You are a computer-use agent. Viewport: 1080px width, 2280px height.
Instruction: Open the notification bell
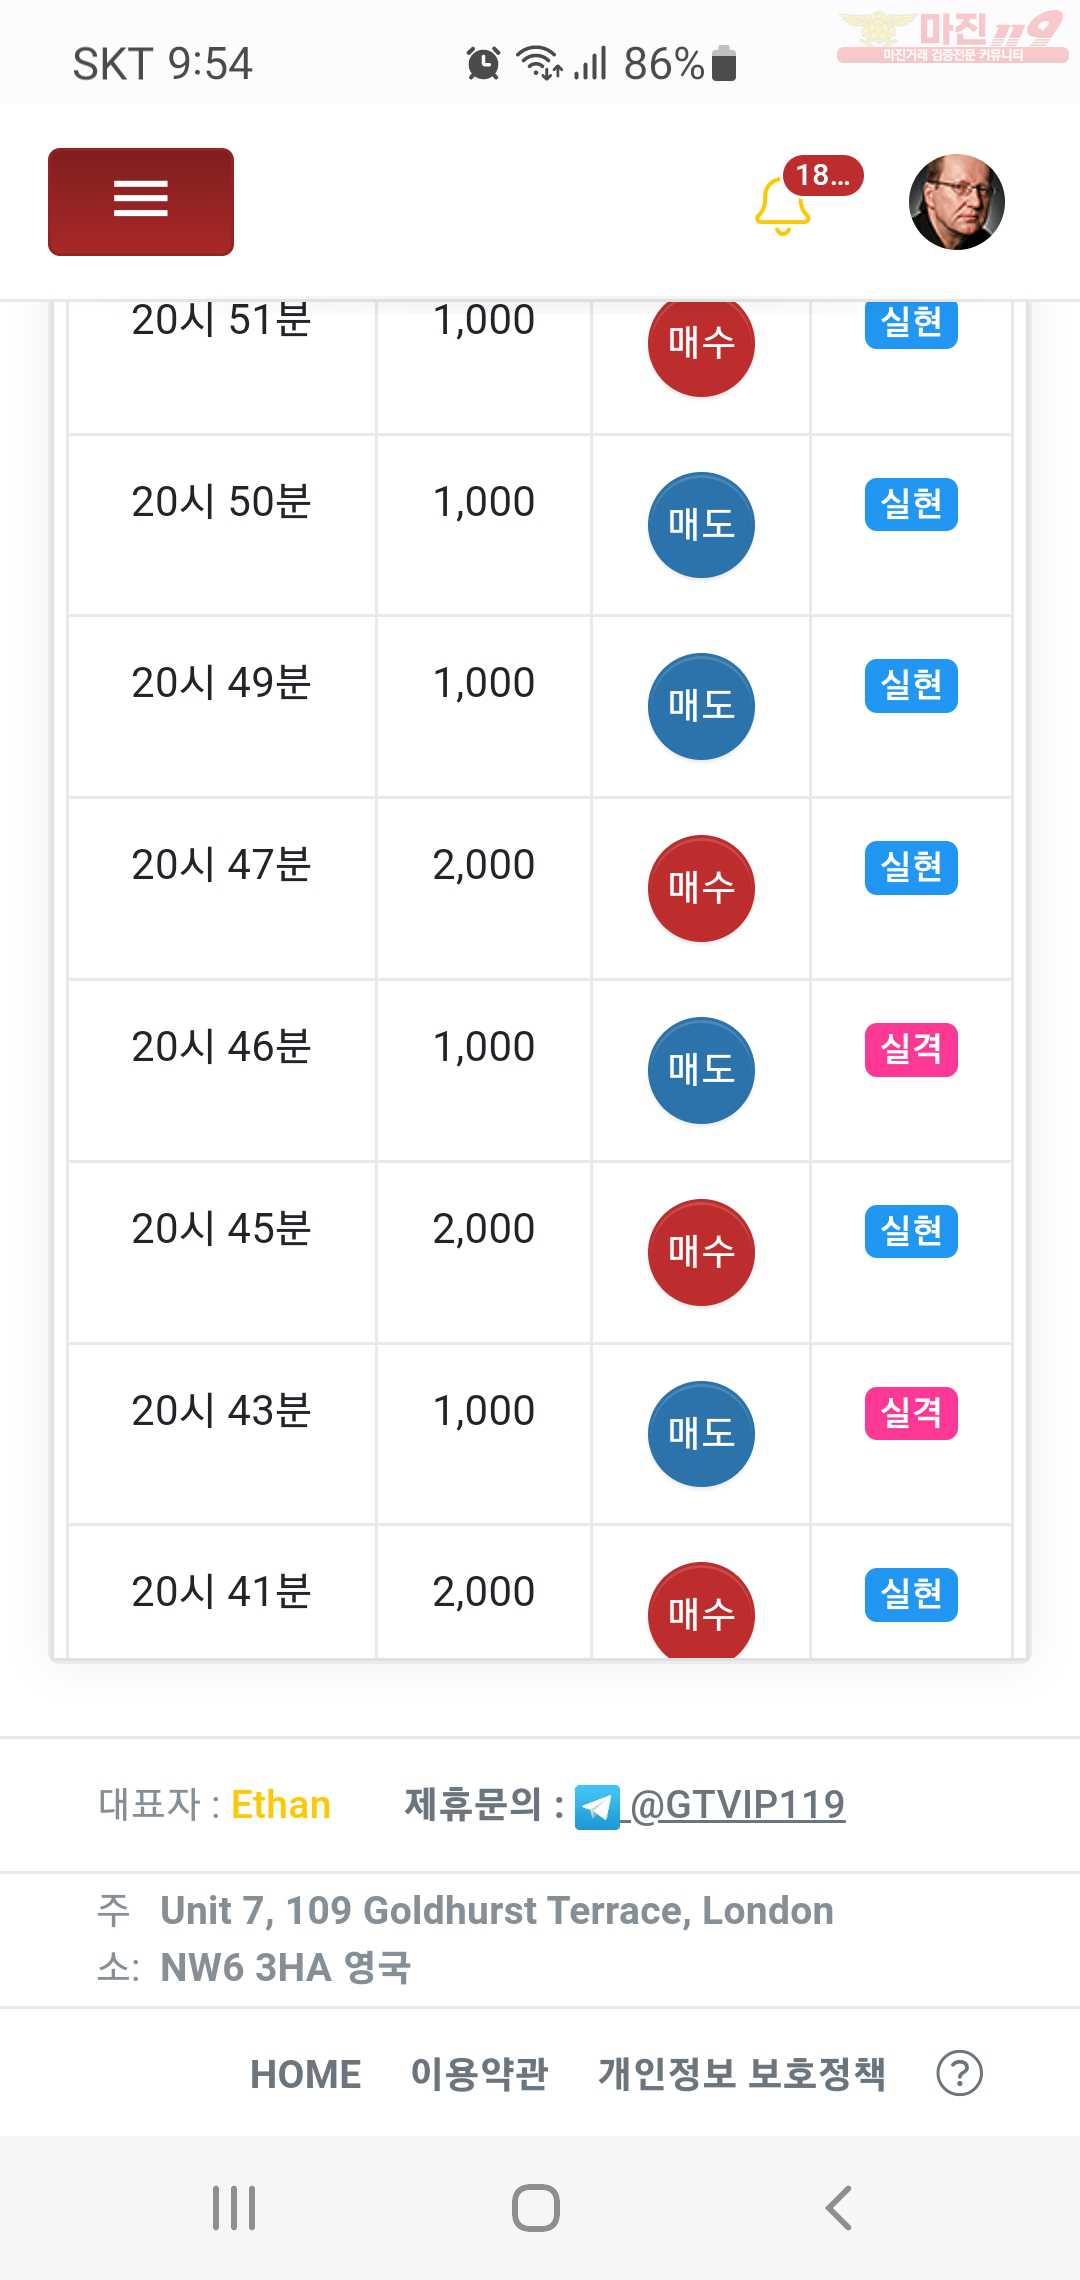pyautogui.click(x=782, y=206)
